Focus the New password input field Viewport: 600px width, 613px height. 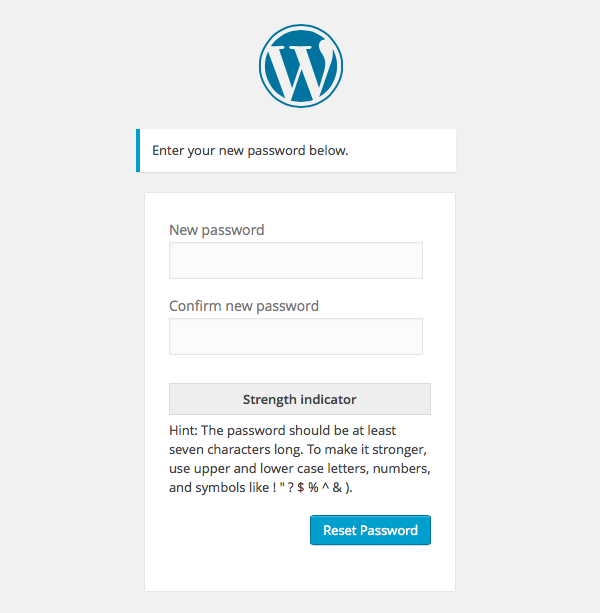(296, 260)
